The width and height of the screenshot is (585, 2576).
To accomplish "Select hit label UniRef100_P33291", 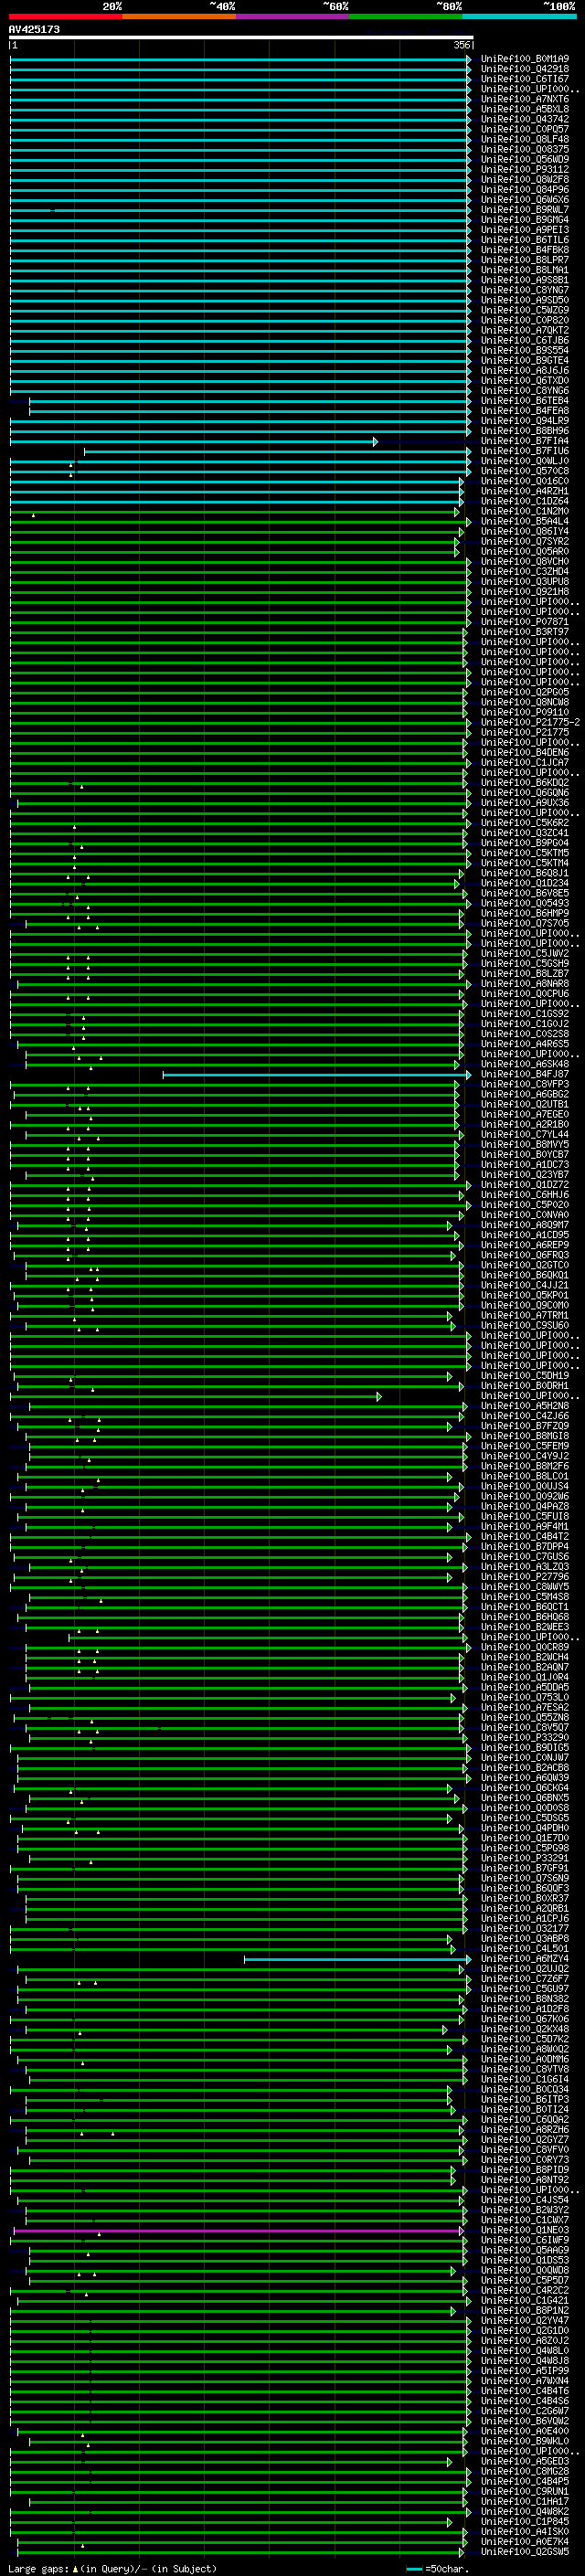I will tap(525, 1858).
